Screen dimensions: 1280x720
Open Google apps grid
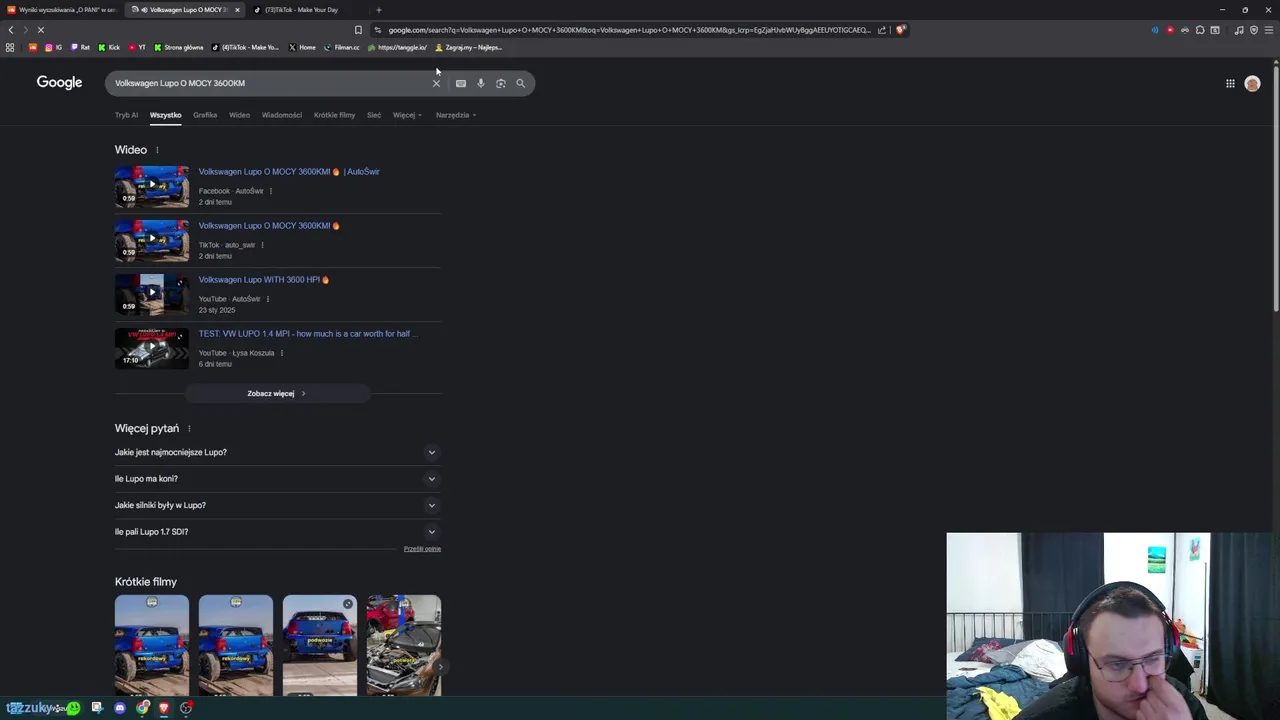[x=1230, y=83]
